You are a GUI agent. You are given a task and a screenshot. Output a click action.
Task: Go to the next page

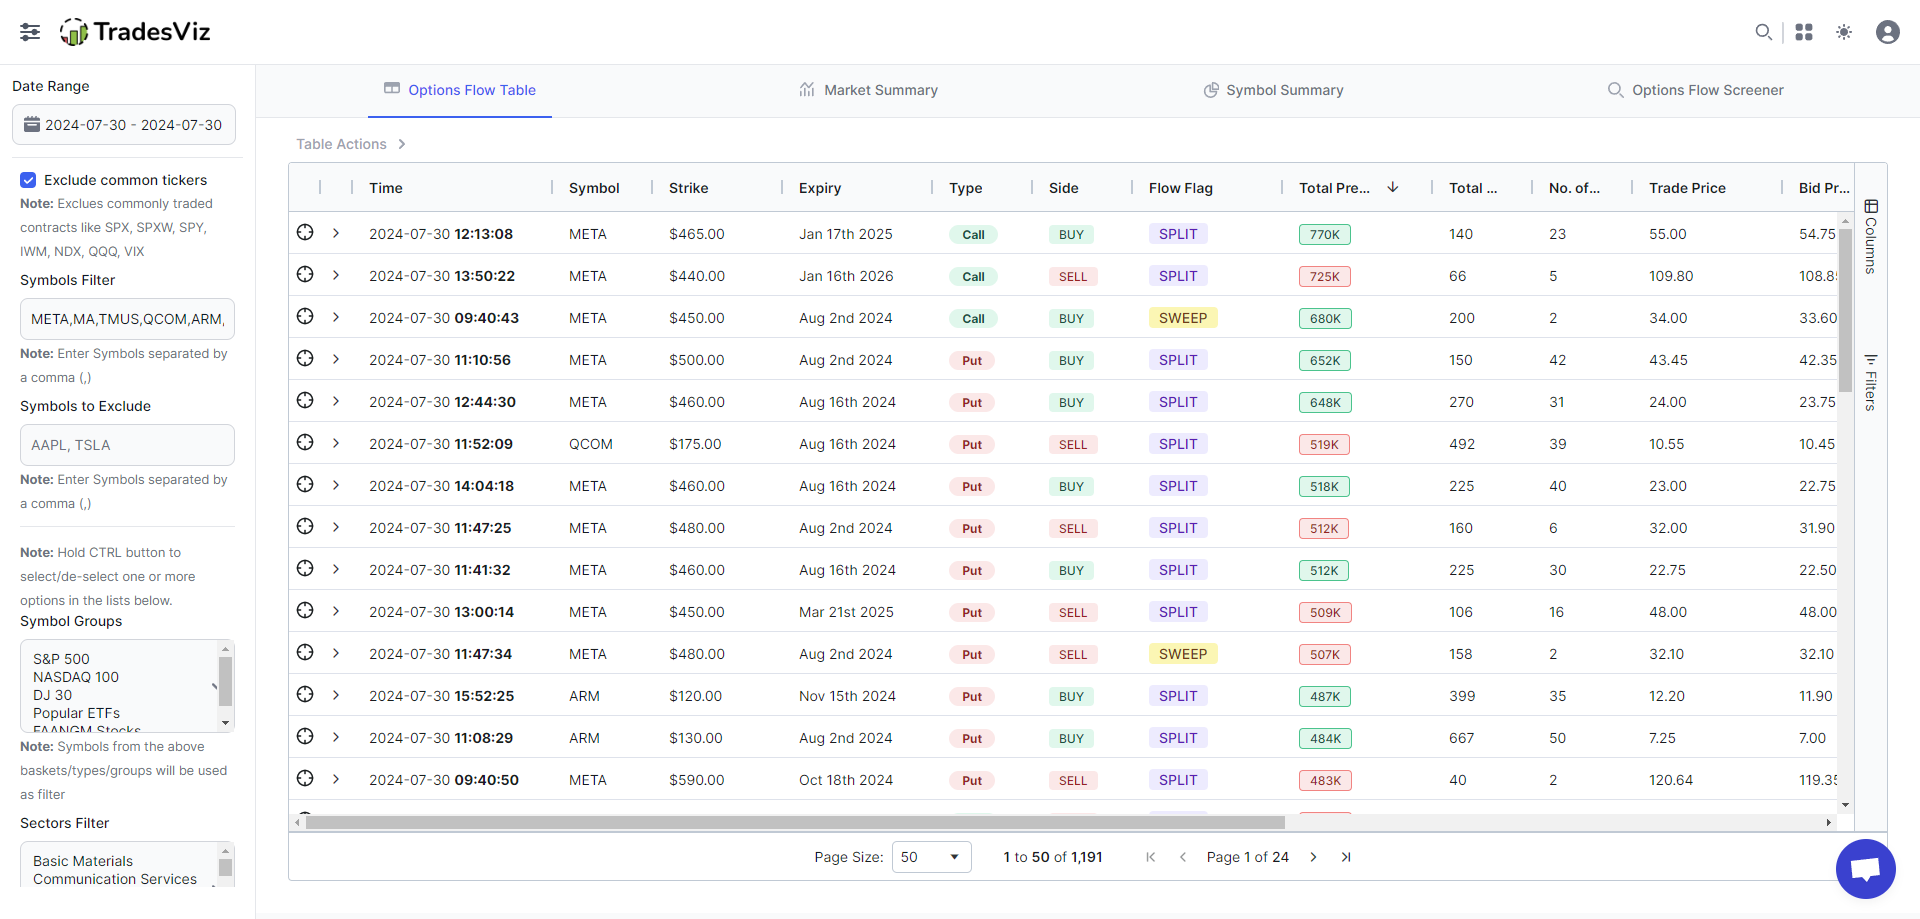pos(1313,857)
